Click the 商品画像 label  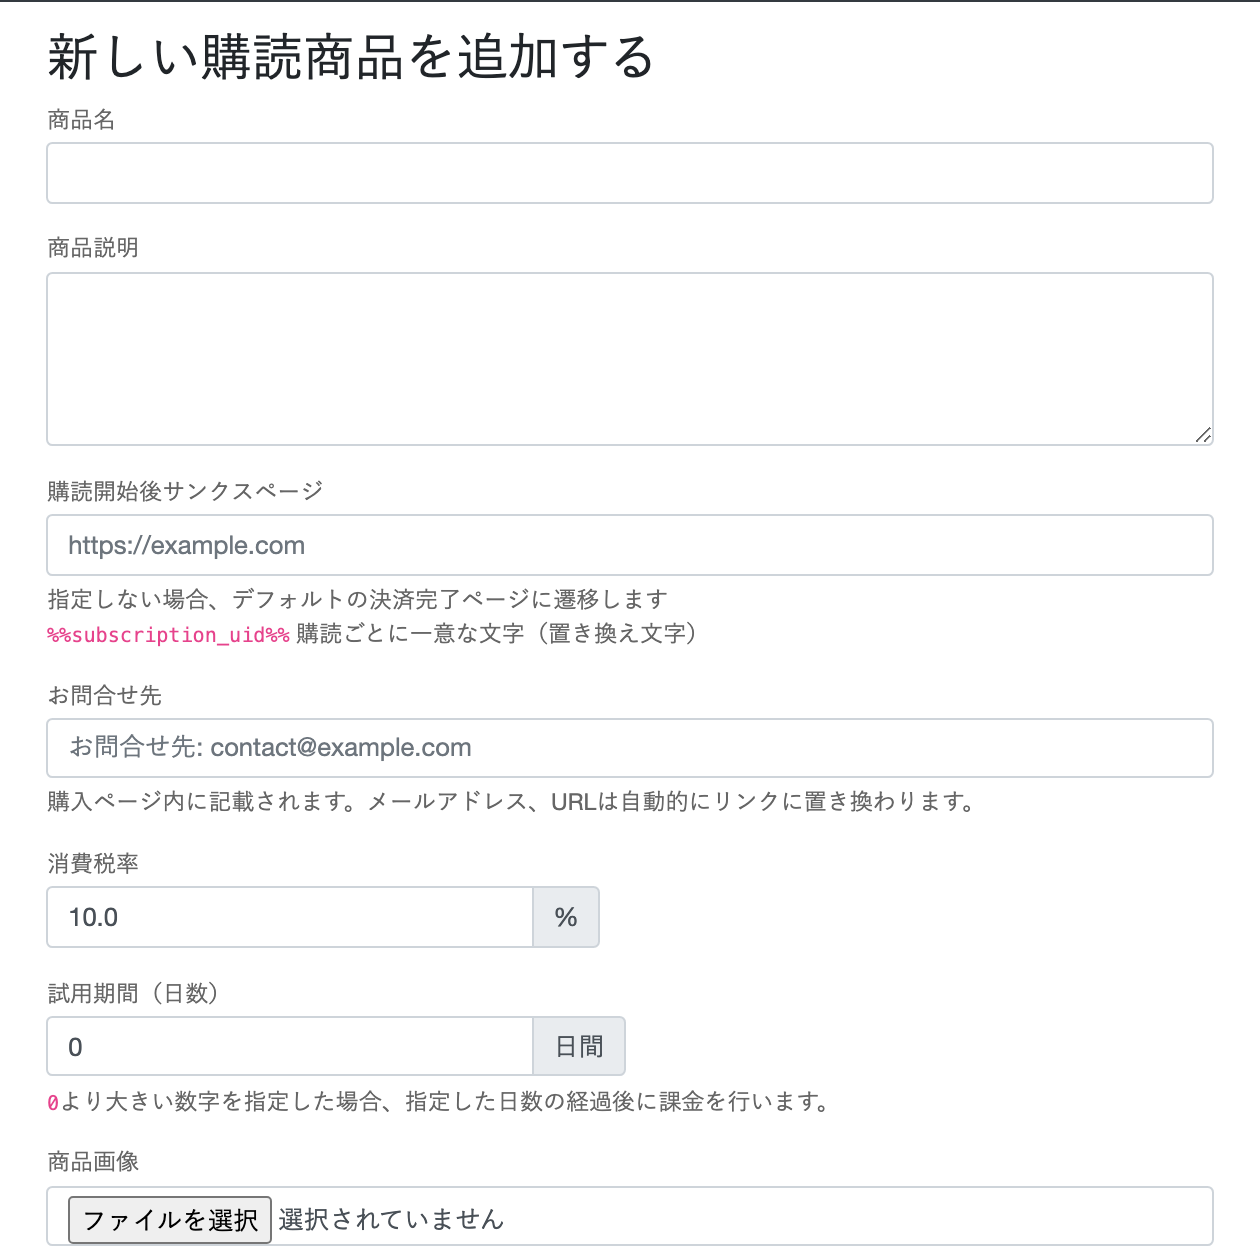point(93,1161)
